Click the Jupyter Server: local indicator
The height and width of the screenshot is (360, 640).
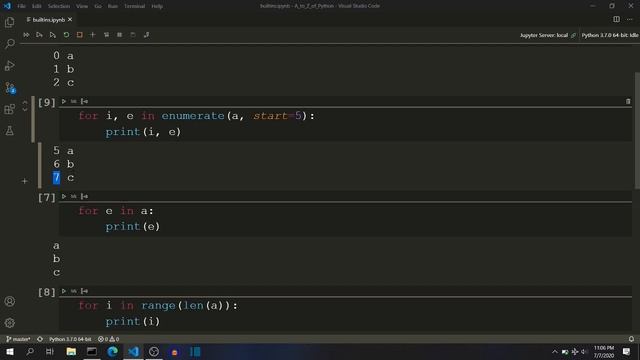coord(547,36)
